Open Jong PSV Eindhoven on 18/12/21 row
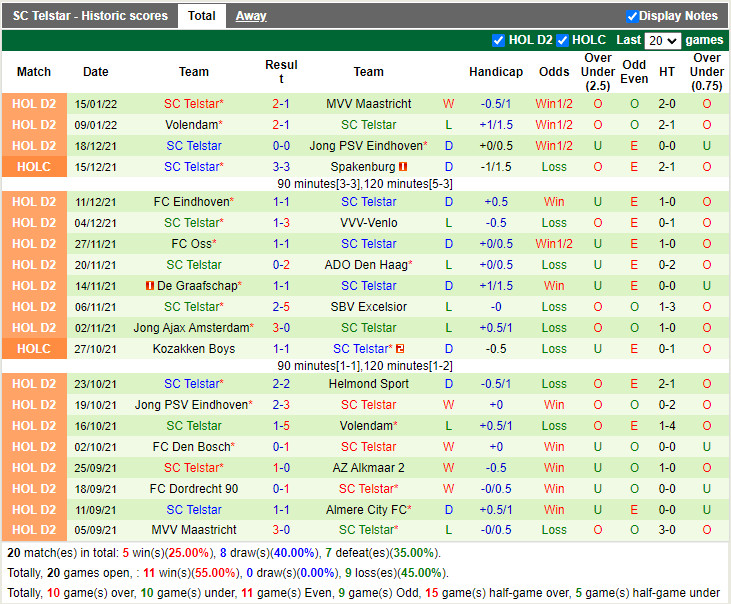The image size is (731, 604). pos(368,146)
